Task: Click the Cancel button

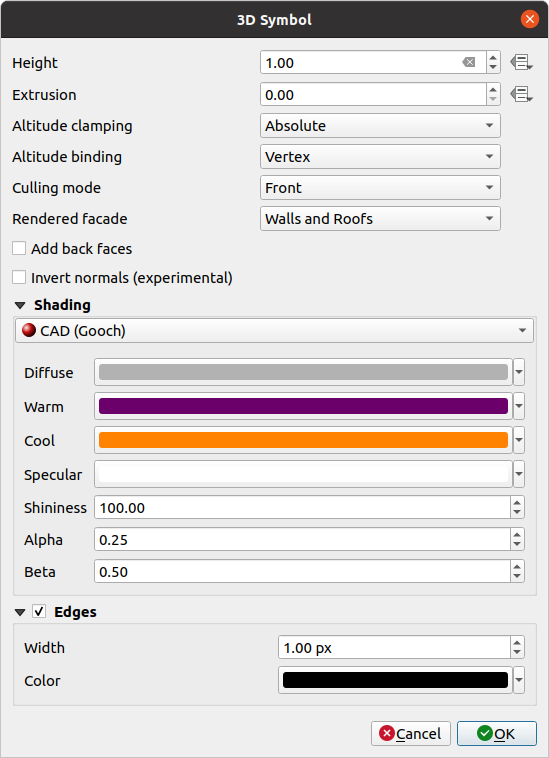Action: 411,734
